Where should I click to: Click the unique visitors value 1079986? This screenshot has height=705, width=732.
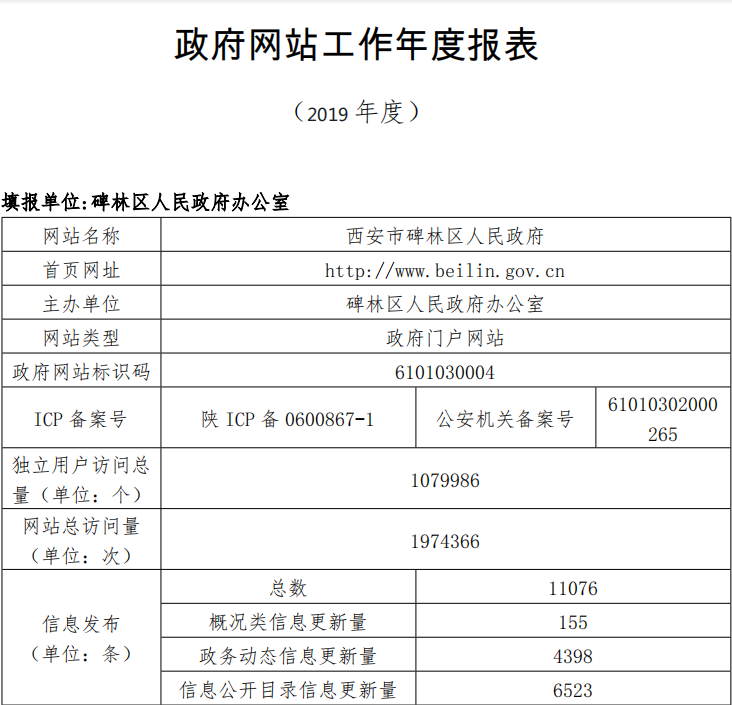(x=445, y=480)
